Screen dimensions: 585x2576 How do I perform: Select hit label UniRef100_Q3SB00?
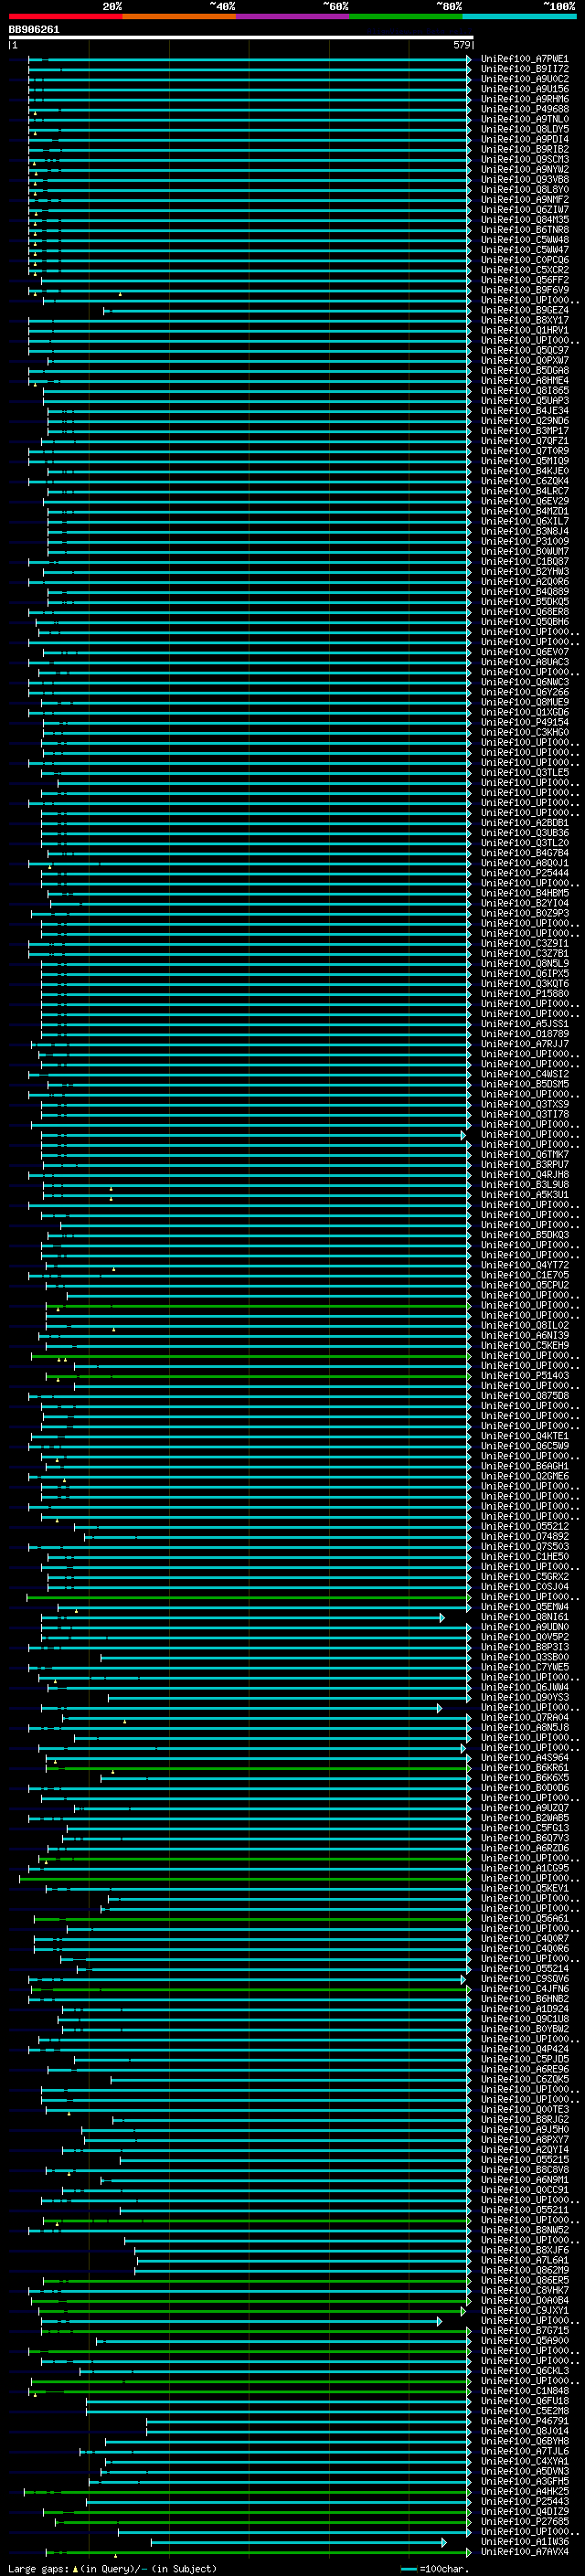pos(524,1657)
